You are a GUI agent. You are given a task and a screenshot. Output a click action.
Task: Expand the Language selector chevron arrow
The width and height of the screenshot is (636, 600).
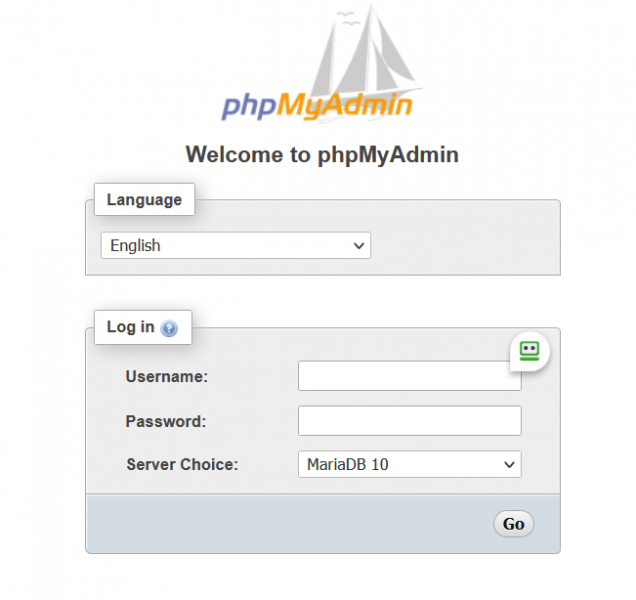pos(359,245)
